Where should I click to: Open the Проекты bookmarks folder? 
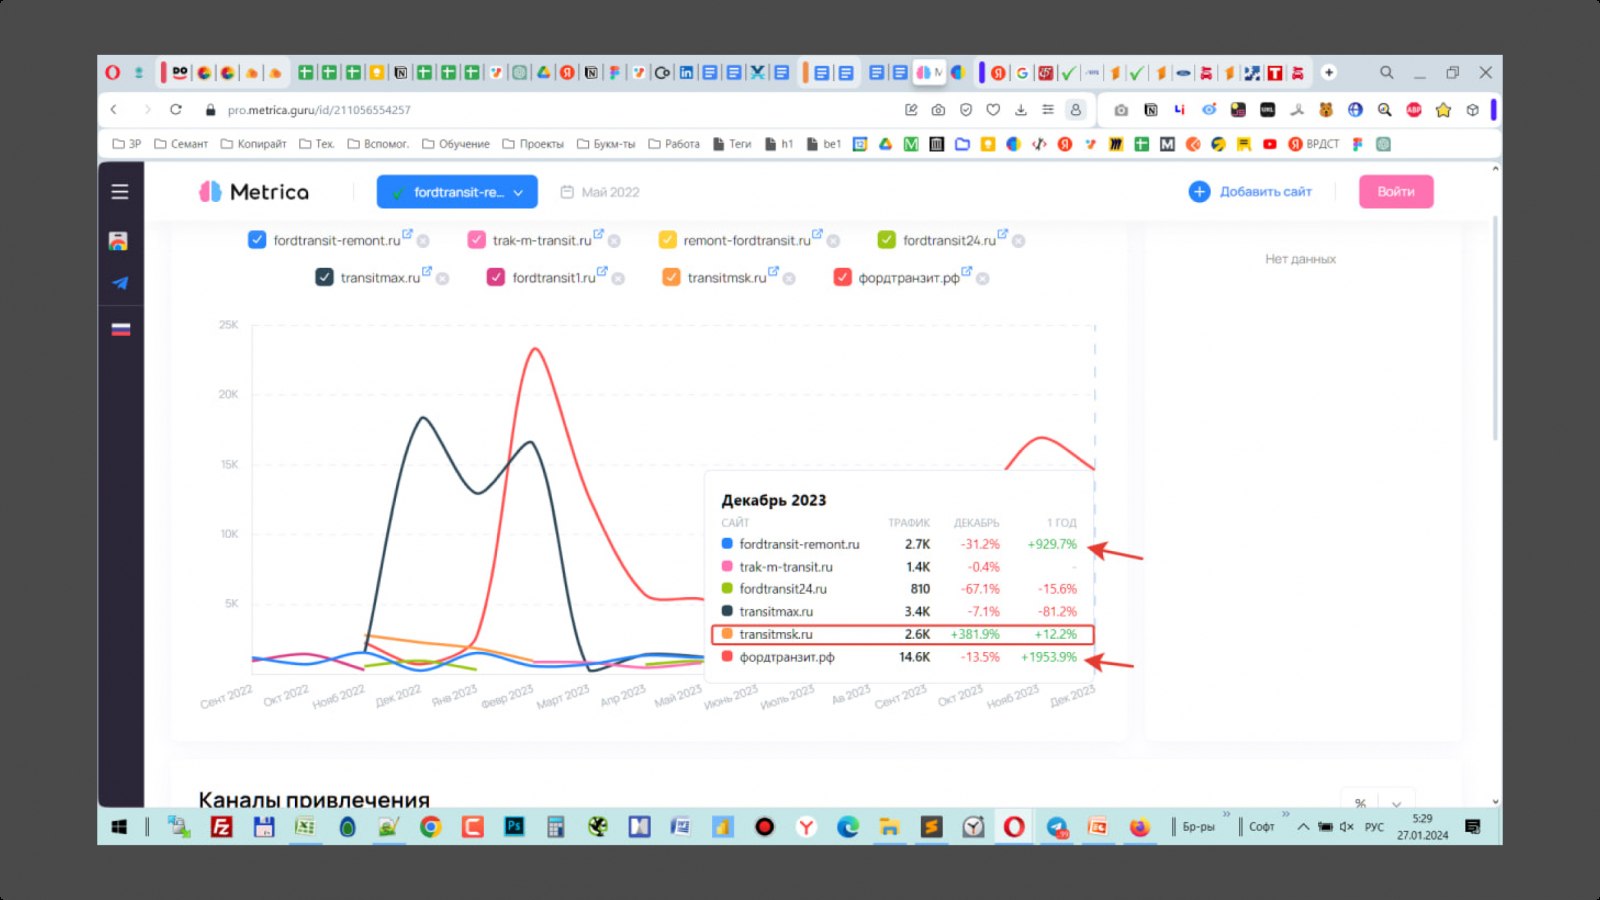coord(533,144)
